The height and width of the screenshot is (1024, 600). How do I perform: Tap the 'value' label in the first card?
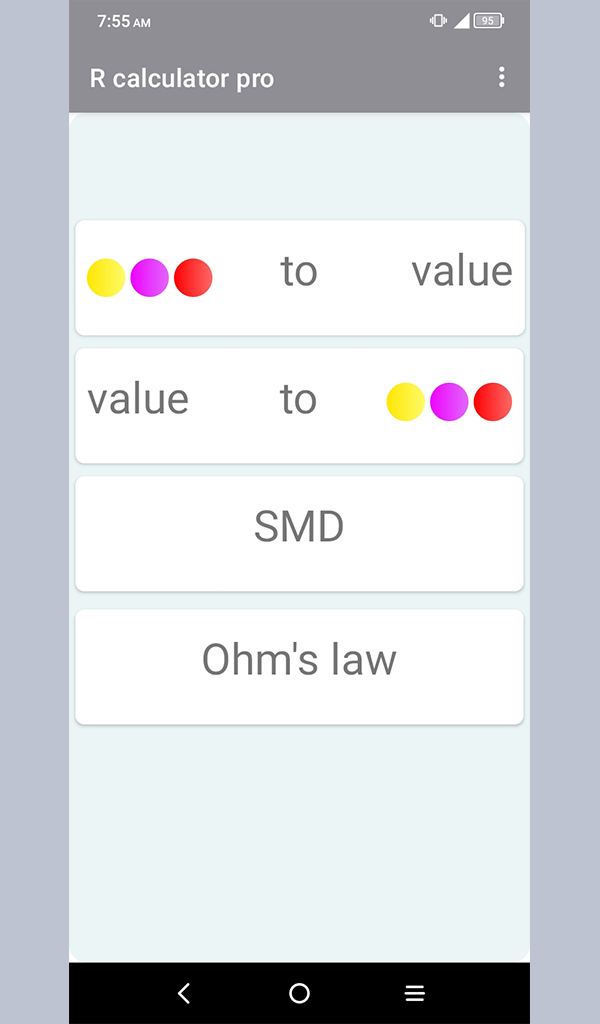[462, 271]
